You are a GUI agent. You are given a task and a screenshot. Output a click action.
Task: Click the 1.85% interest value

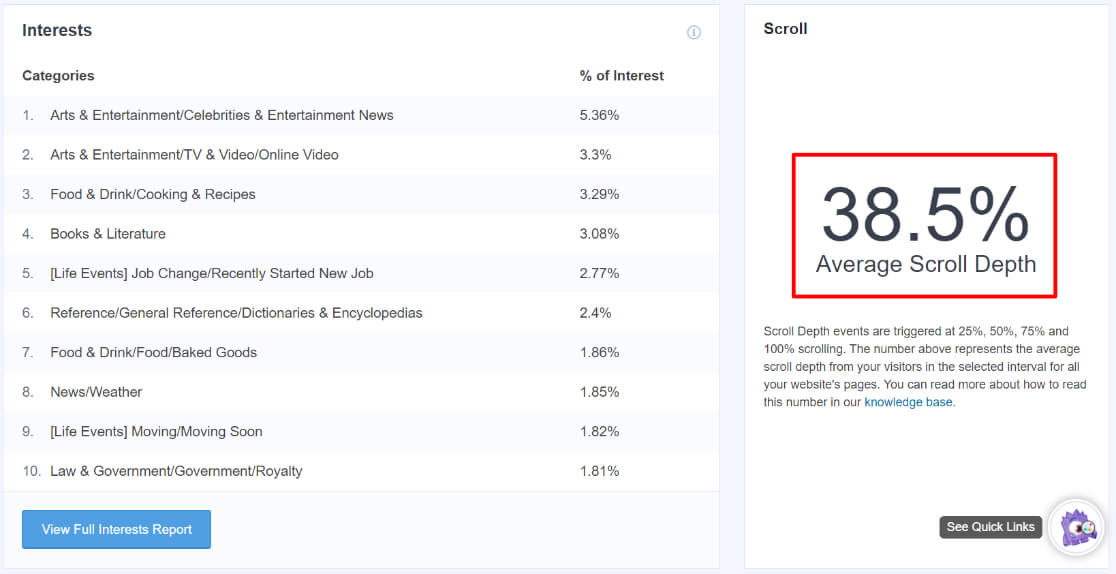tap(599, 392)
